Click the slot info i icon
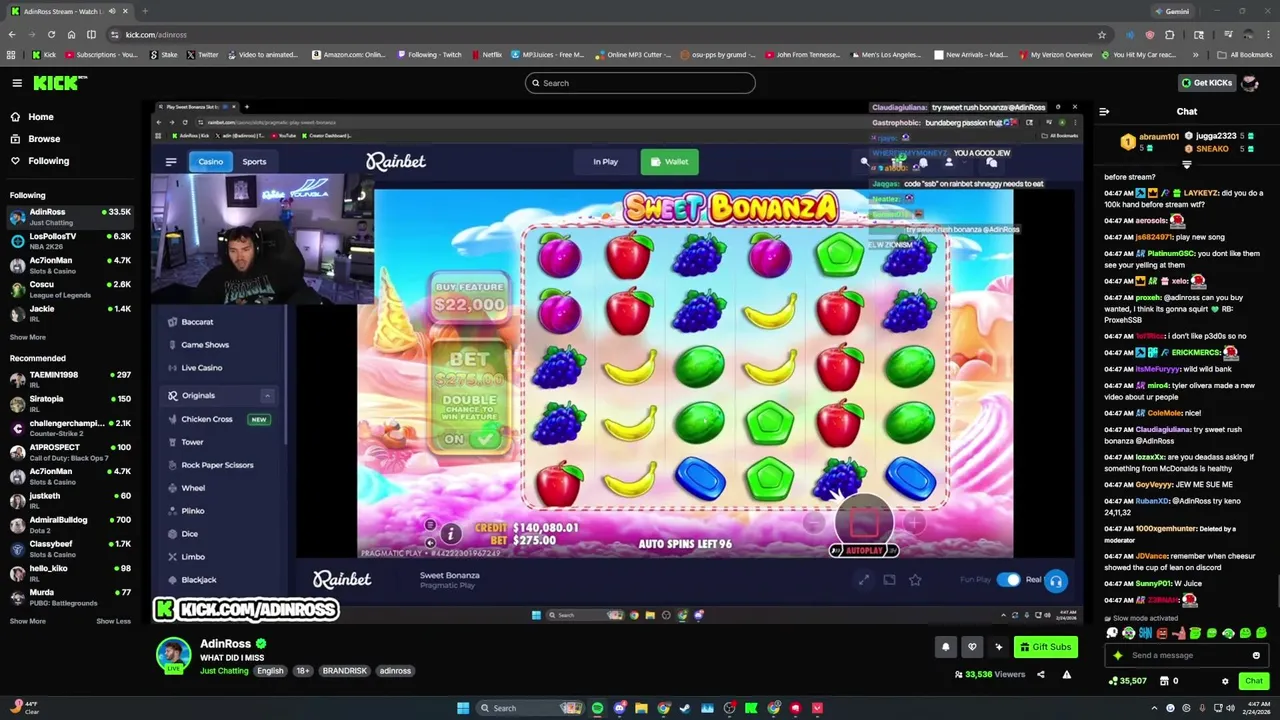The height and width of the screenshot is (720, 1280). point(450,535)
